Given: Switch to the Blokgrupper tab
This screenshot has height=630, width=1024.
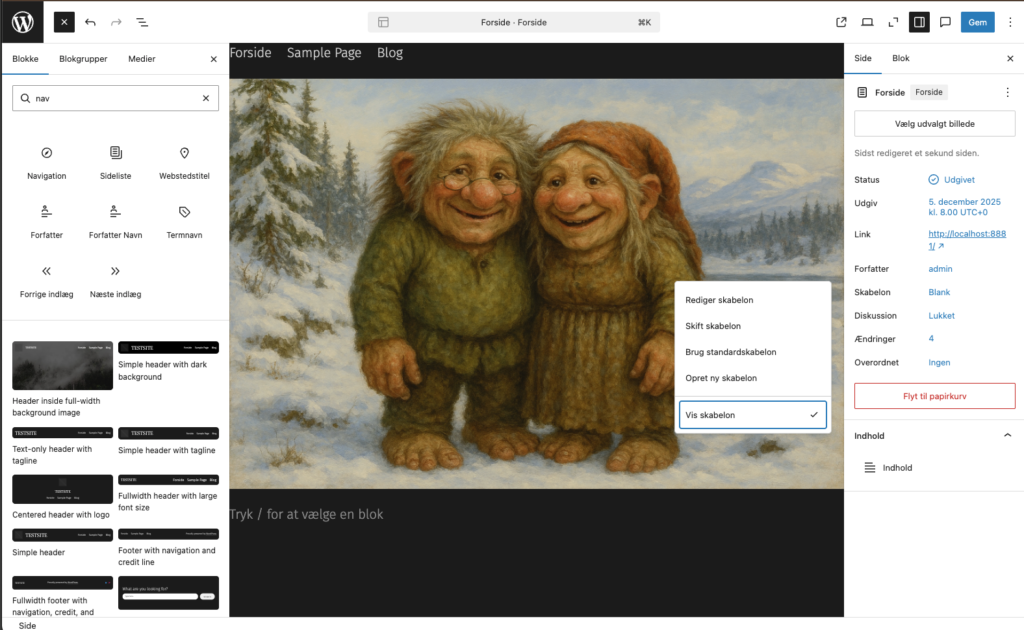Looking at the screenshot, I should coord(83,59).
